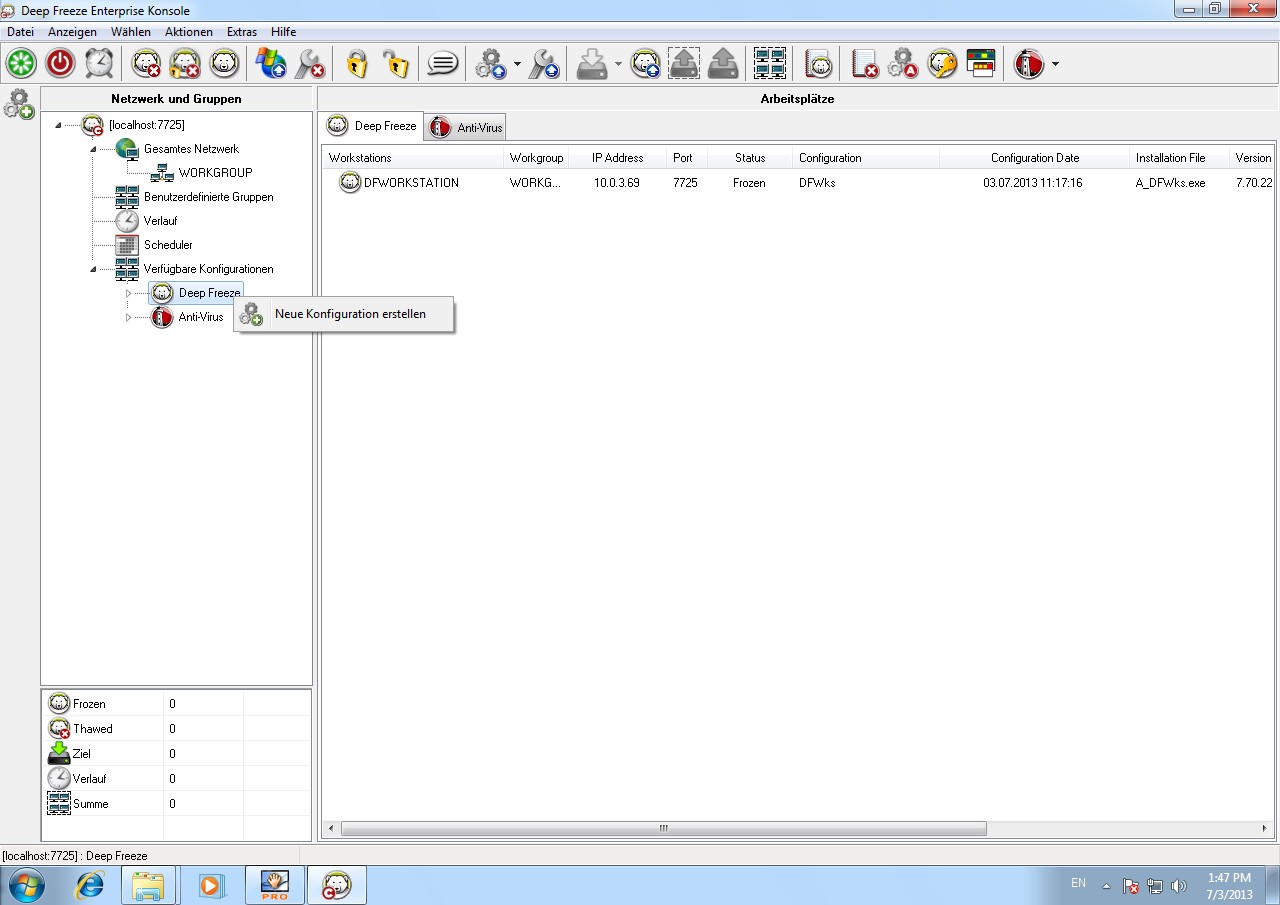Collapse the Gesamtes Netzwerk tree node
The height and width of the screenshot is (905, 1280).
[93, 149]
